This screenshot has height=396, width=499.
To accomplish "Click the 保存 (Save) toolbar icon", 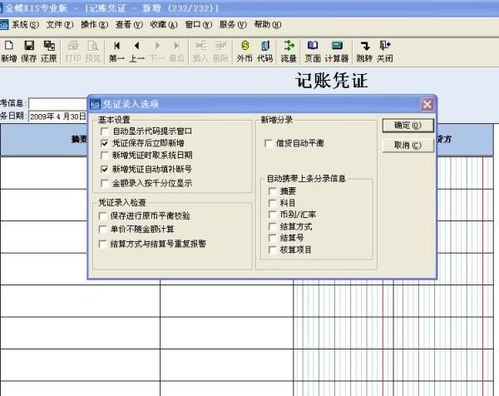I will click(x=29, y=51).
